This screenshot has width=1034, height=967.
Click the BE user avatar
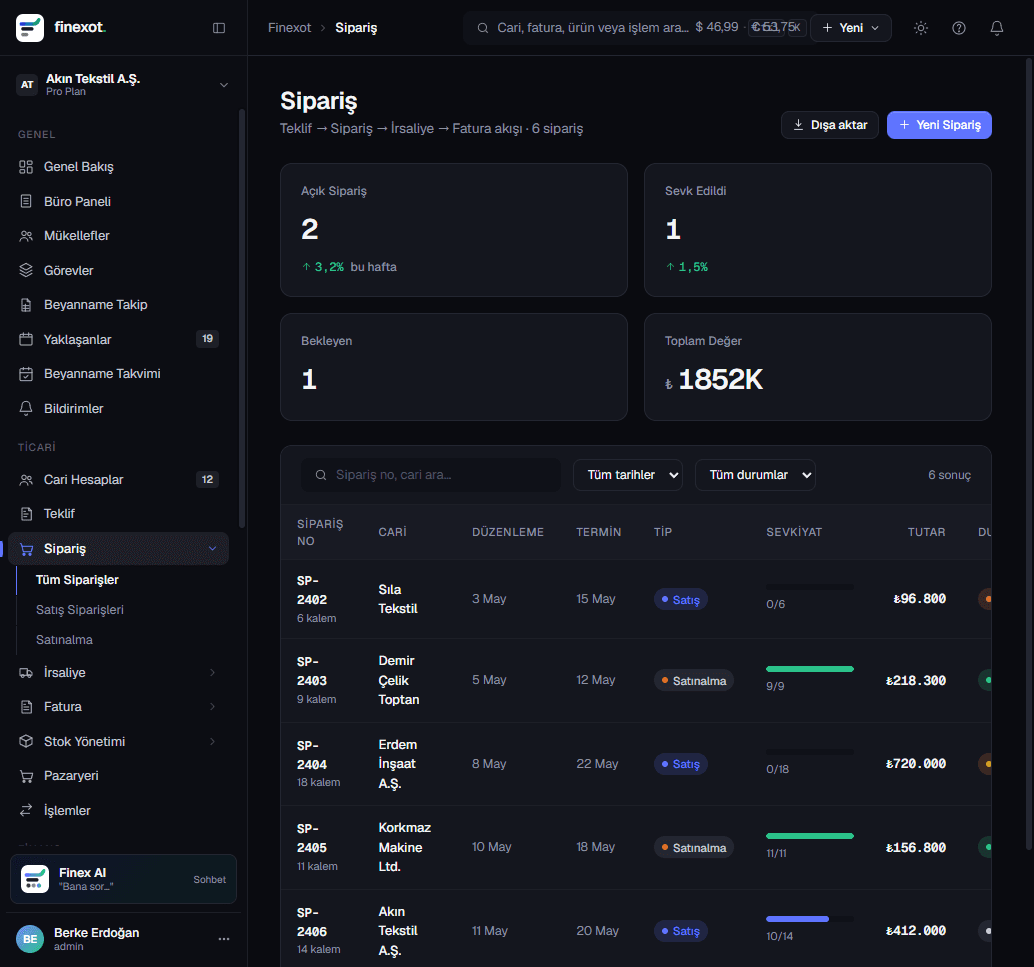coord(30,939)
